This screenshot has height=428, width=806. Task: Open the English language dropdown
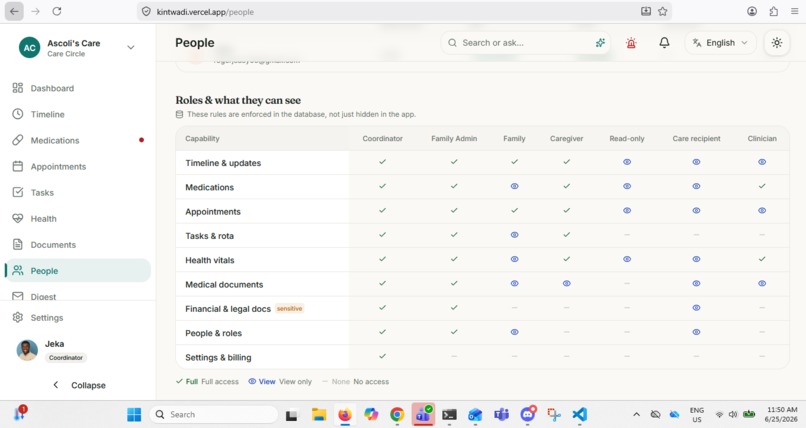pos(720,43)
